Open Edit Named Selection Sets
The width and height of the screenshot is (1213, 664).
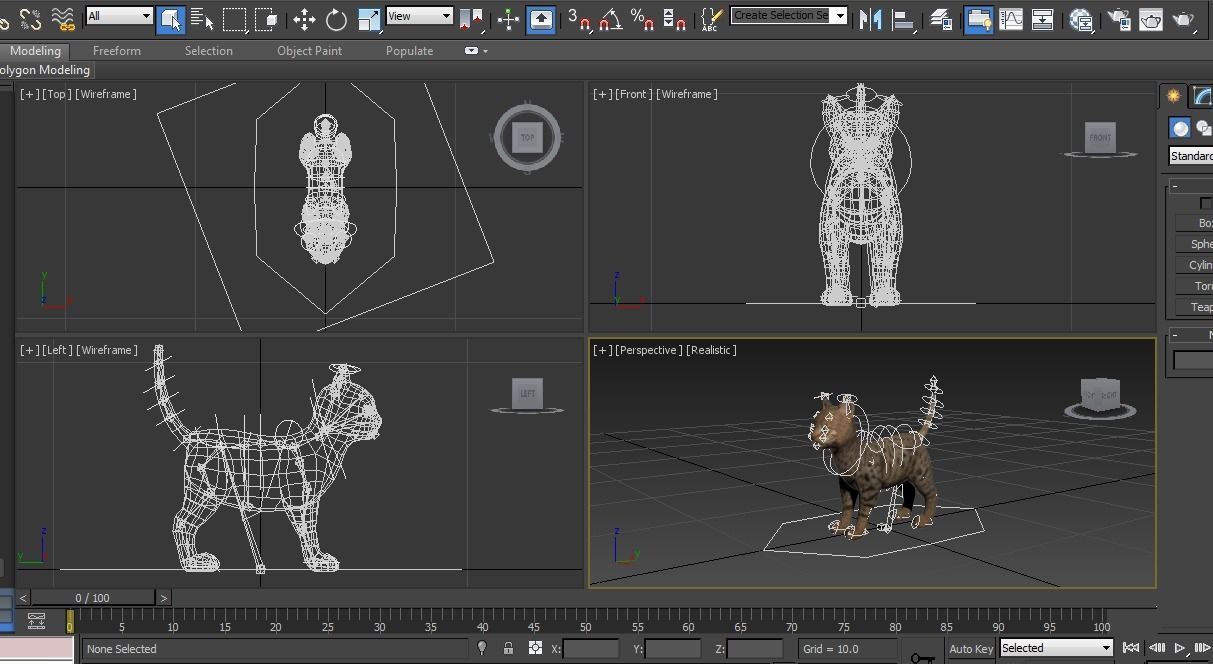711,18
